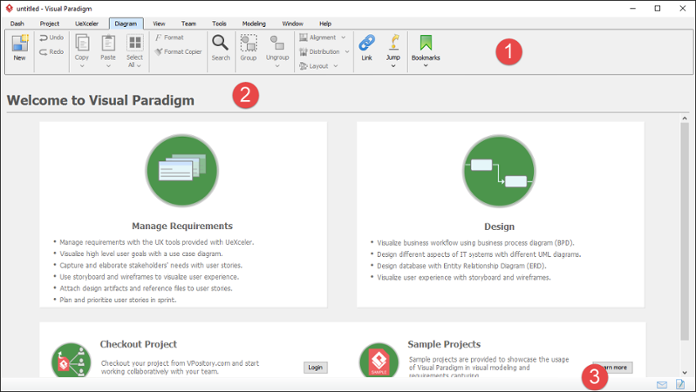Viewport: 696px width, 392px height.
Task: Click the Visual Paradigm logo in title bar
Action: (x=9, y=8)
